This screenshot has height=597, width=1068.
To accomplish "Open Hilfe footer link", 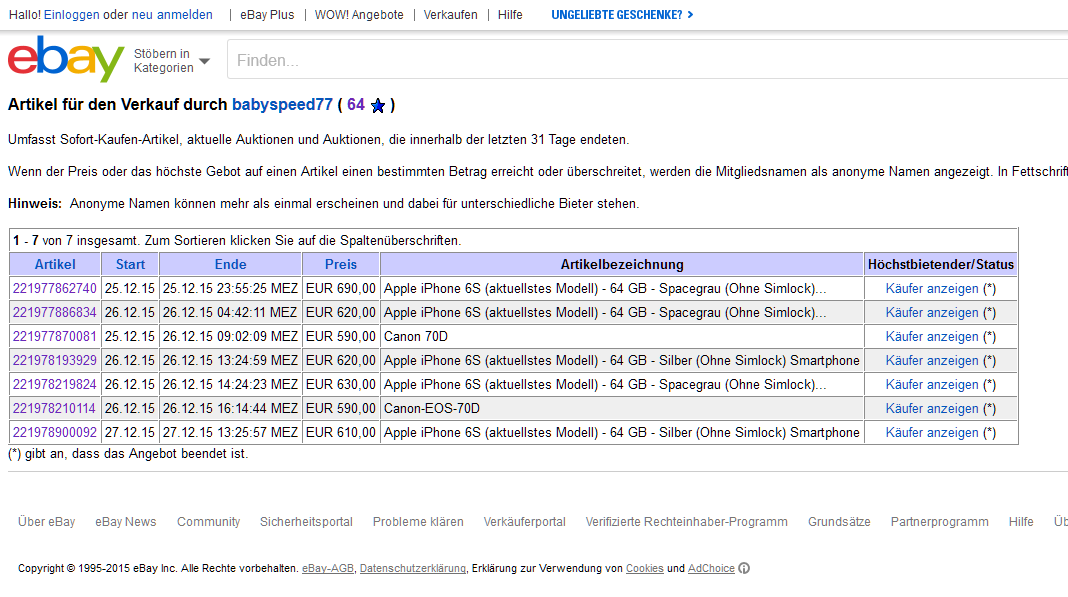I will [1021, 522].
